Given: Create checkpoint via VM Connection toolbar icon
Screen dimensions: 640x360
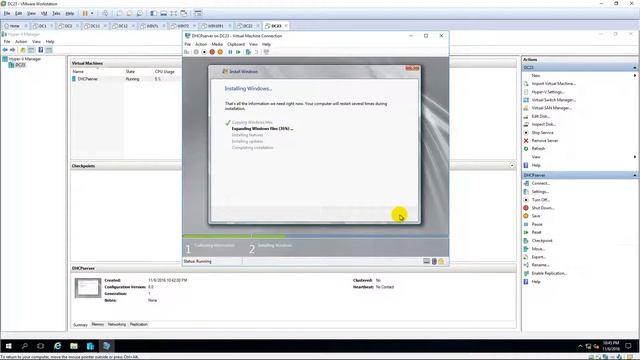Looking at the screenshot, I should pos(248,52).
